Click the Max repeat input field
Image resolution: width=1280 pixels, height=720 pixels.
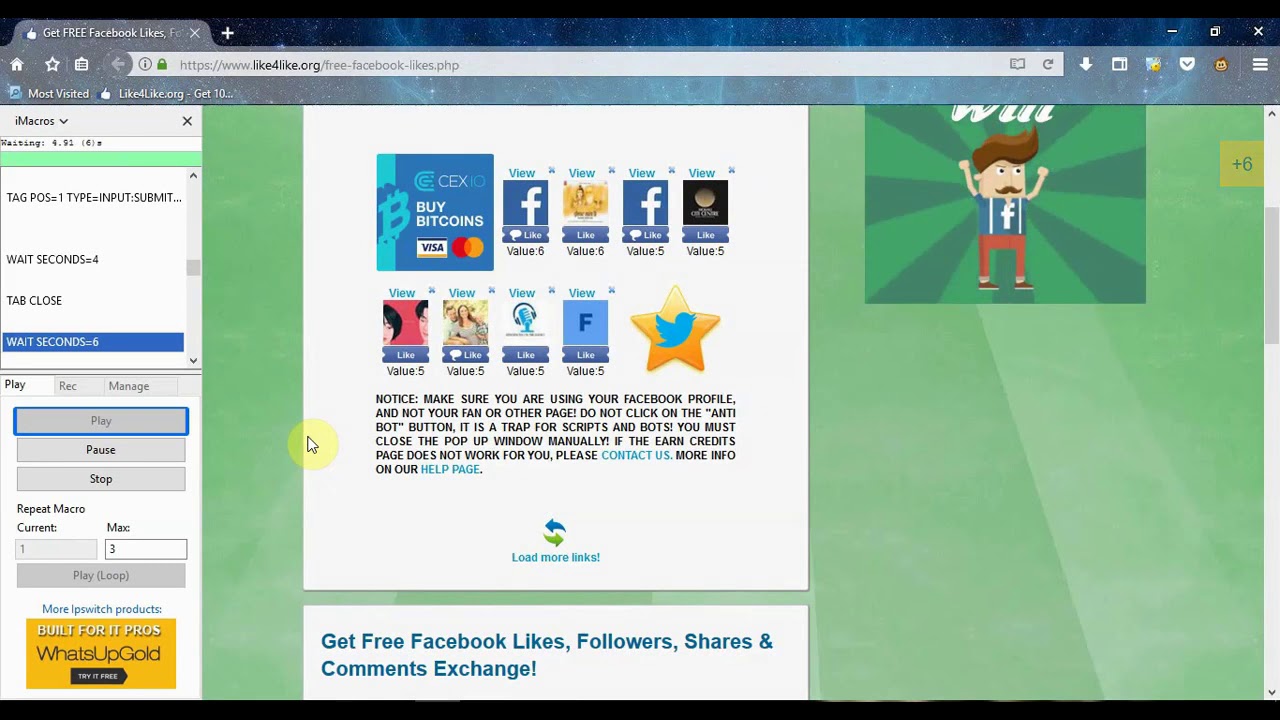(x=145, y=549)
